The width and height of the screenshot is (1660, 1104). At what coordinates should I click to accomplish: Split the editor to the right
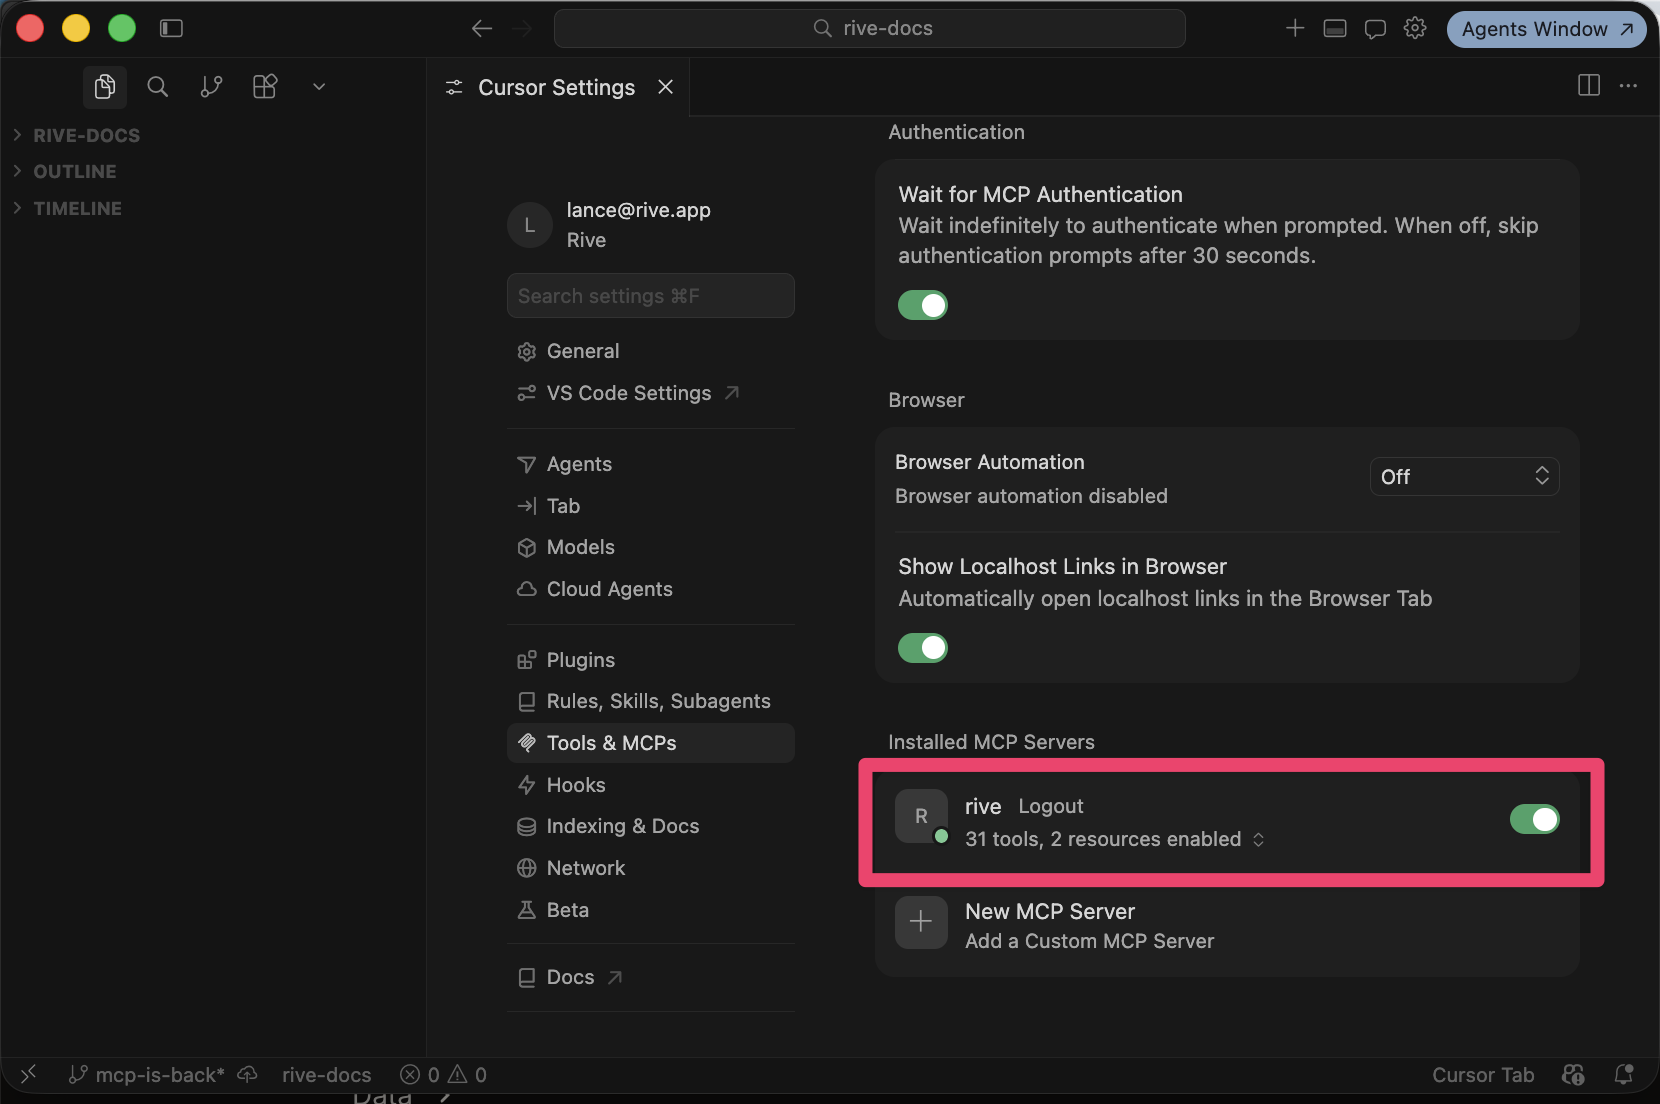[1589, 86]
